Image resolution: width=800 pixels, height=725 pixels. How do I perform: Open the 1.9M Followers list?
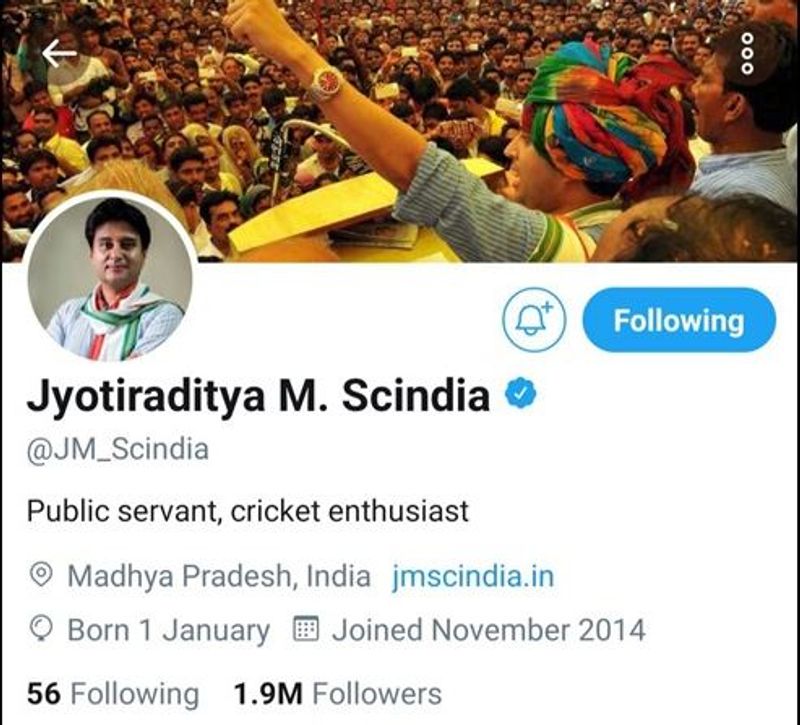338,694
